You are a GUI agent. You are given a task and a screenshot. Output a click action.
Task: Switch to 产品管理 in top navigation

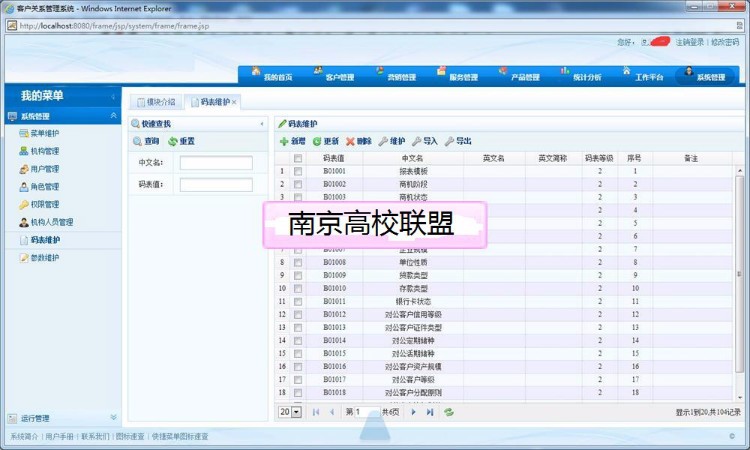point(519,75)
